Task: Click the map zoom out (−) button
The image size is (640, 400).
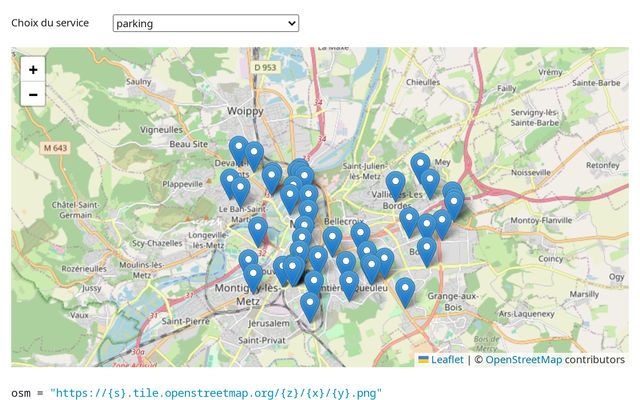Action: [33, 95]
